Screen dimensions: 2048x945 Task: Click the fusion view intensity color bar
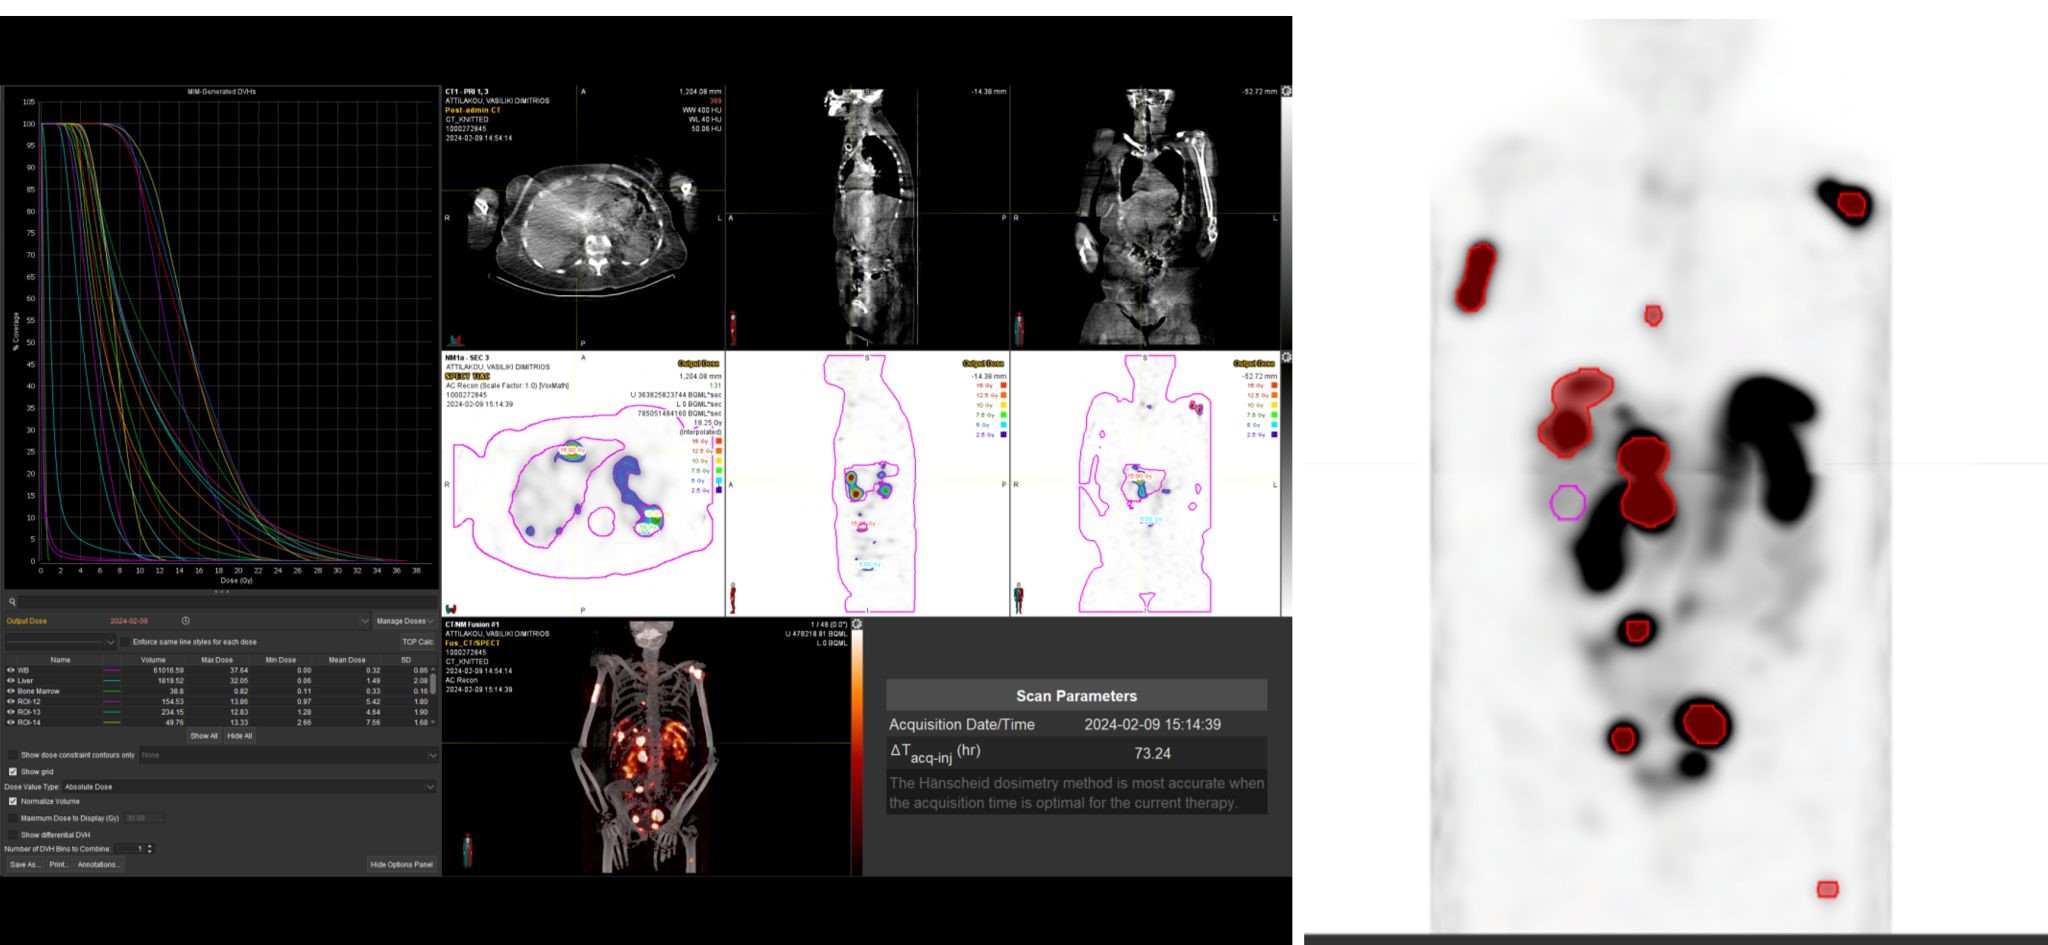(x=857, y=750)
